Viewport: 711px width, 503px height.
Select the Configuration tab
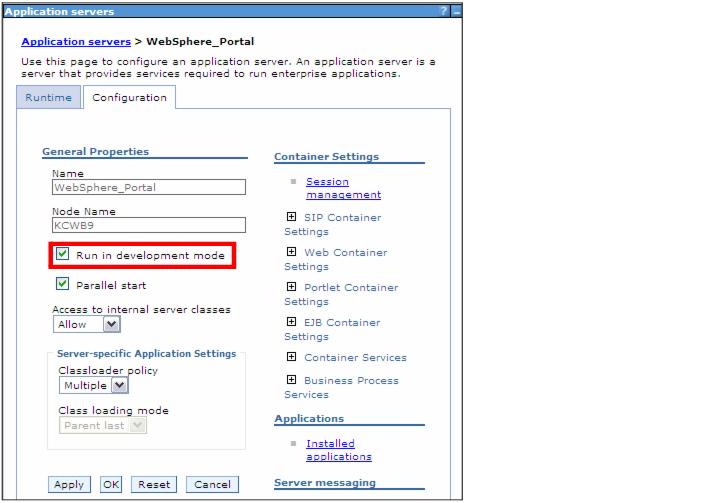(129, 98)
